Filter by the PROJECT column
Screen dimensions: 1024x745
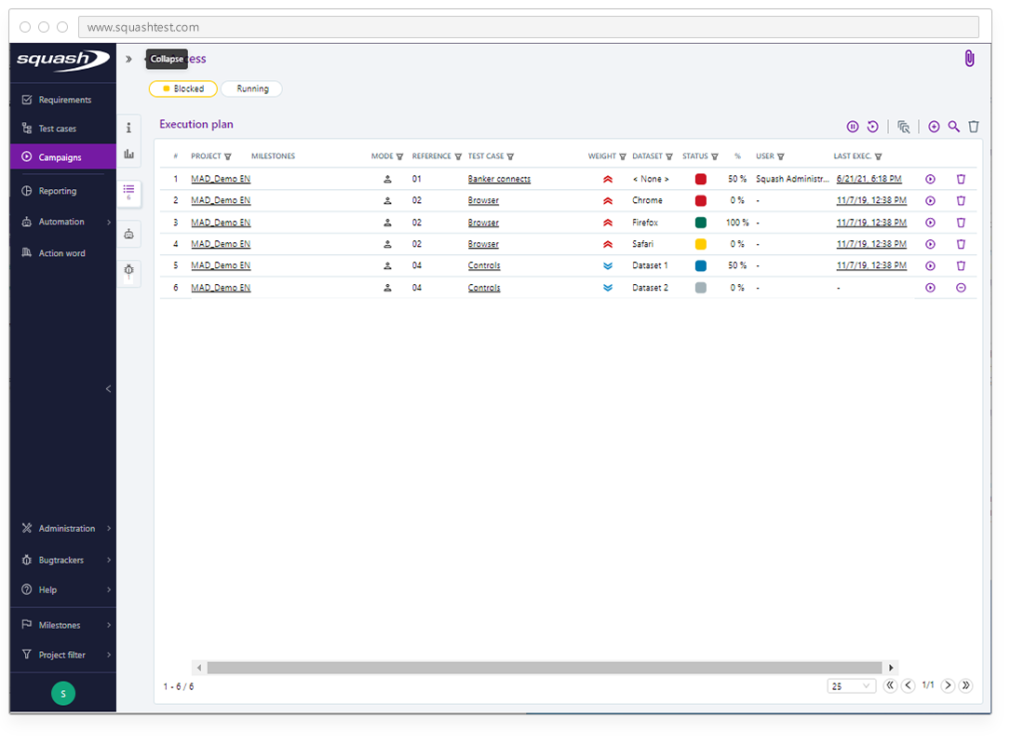pos(228,157)
